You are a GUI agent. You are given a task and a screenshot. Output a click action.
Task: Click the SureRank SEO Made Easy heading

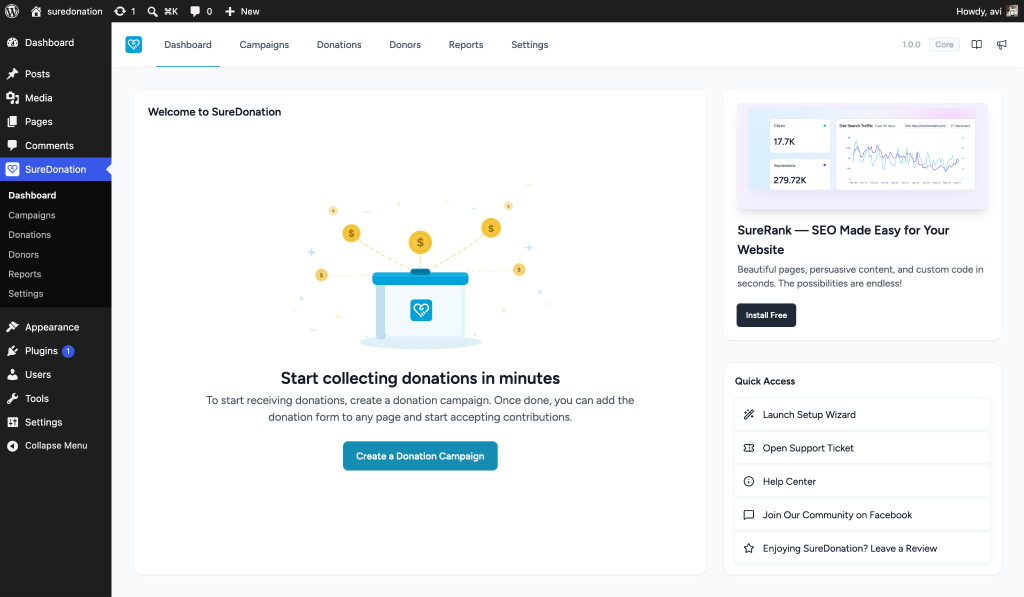(x=843, y=240)
